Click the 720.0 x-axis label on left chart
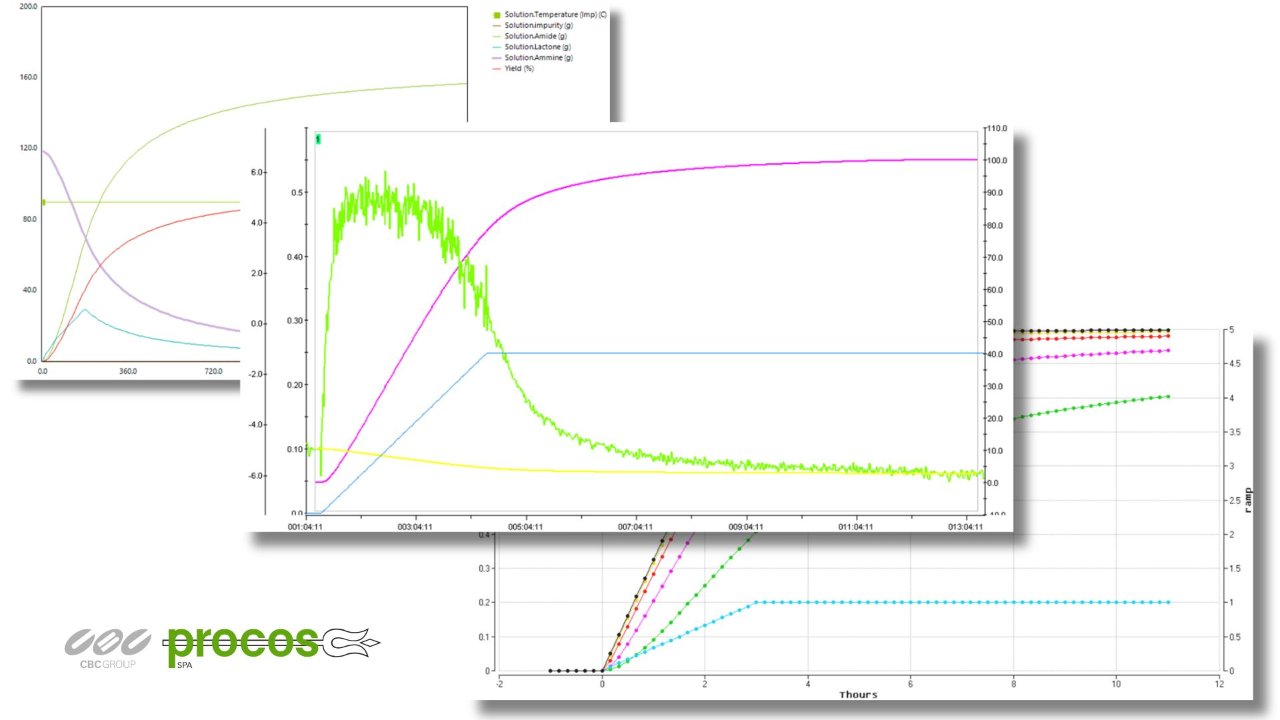This screenshot has width=1280, height=720. click(x=213, y=371)
